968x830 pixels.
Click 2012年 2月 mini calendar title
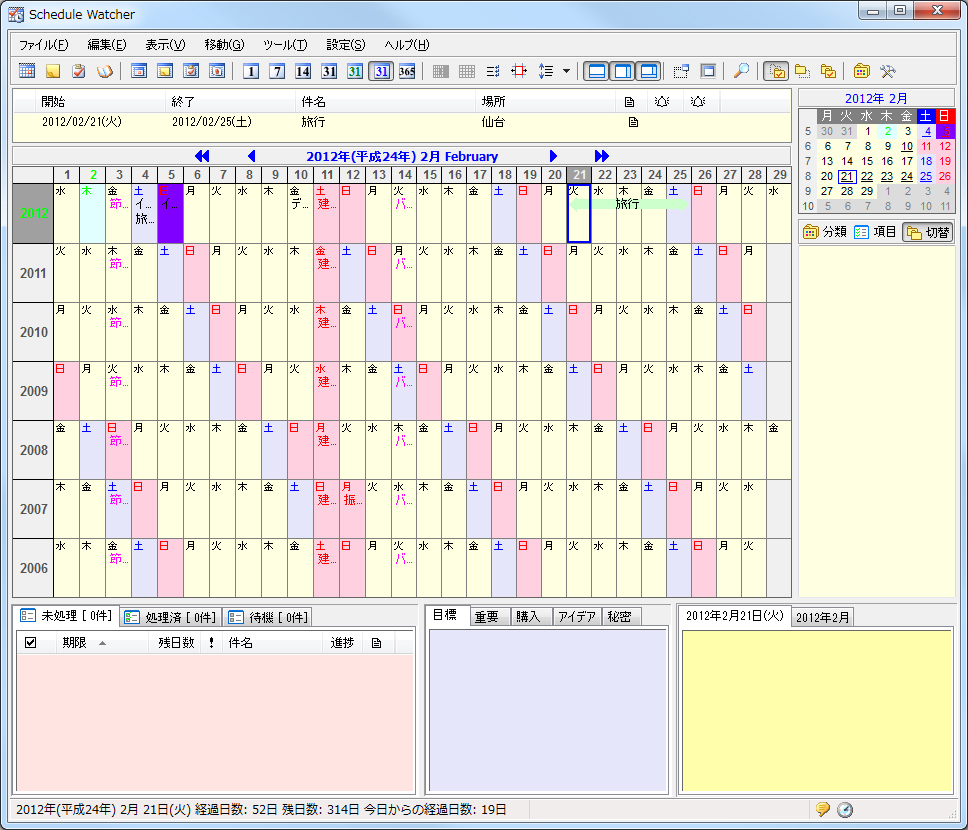click(x=876, y=98)
